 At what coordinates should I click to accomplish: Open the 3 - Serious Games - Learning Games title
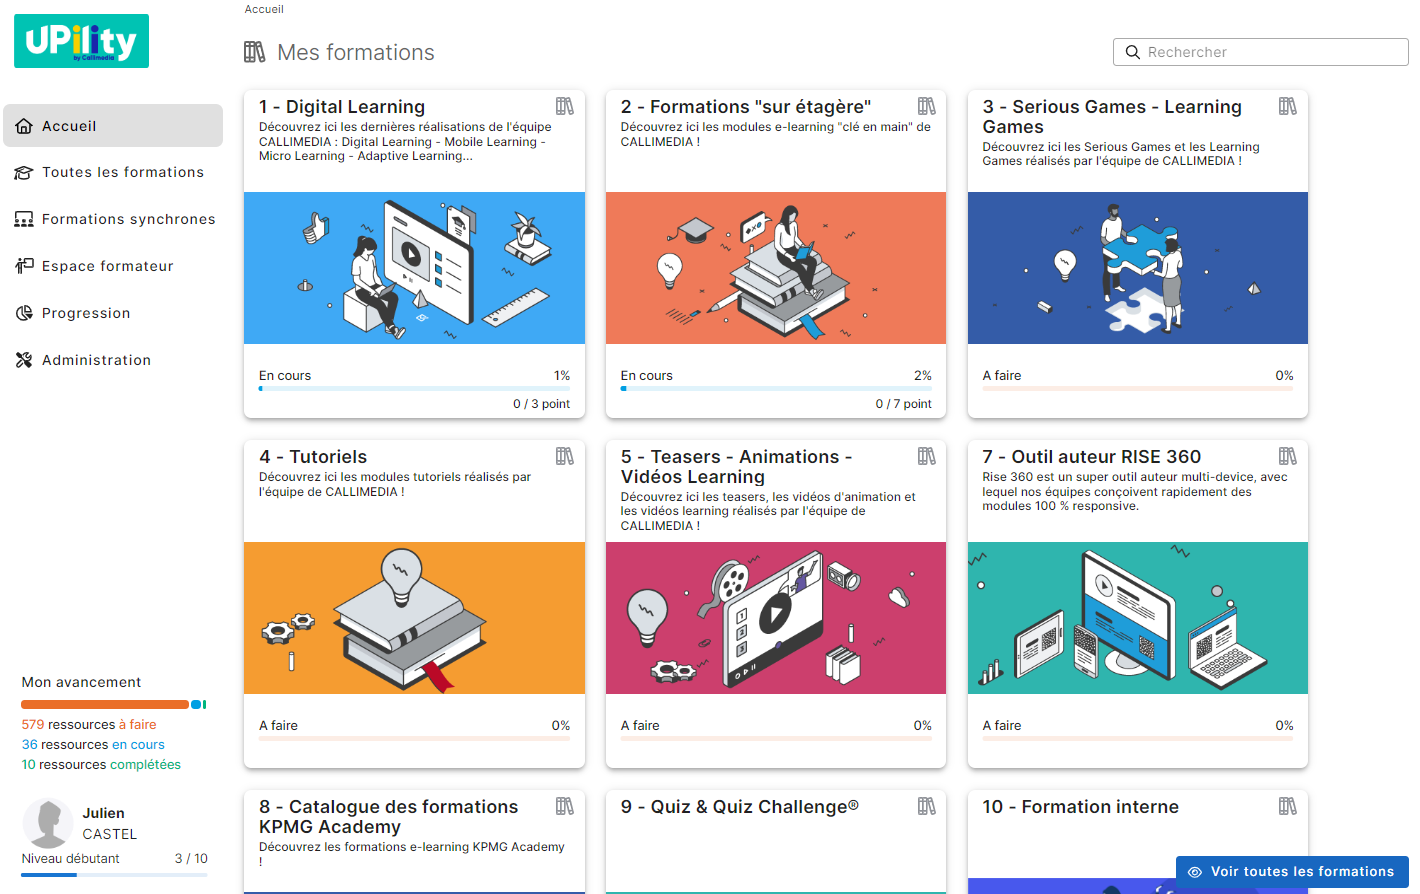(x=1112, y=117)
